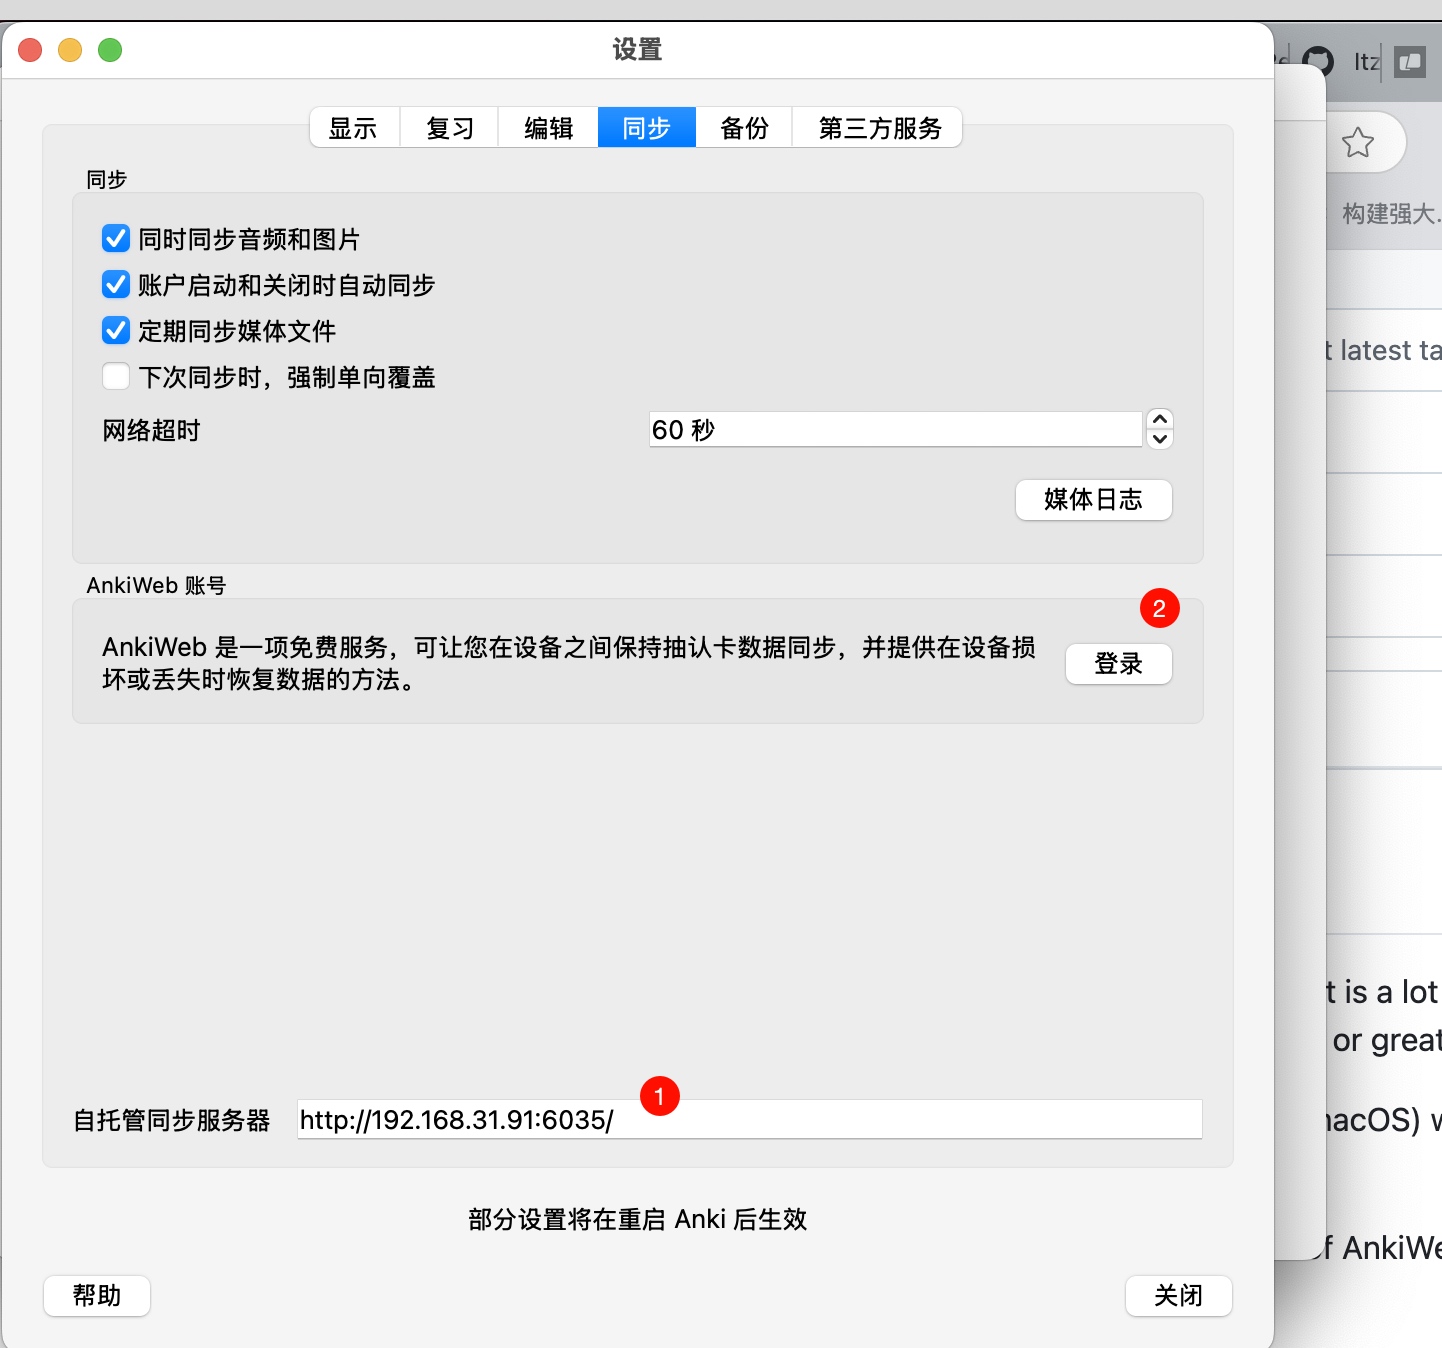Select the 同步 tab
1442x1348 pixels.
646,128
